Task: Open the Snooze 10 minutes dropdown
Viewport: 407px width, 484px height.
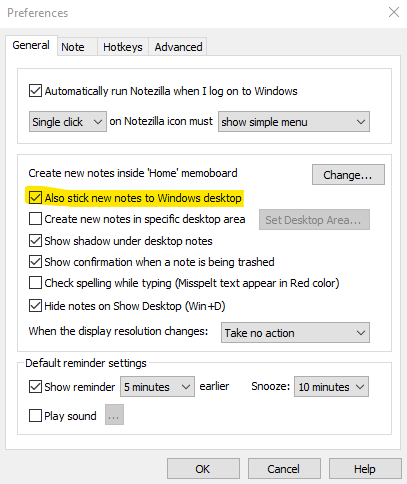Action: (331, 387)
